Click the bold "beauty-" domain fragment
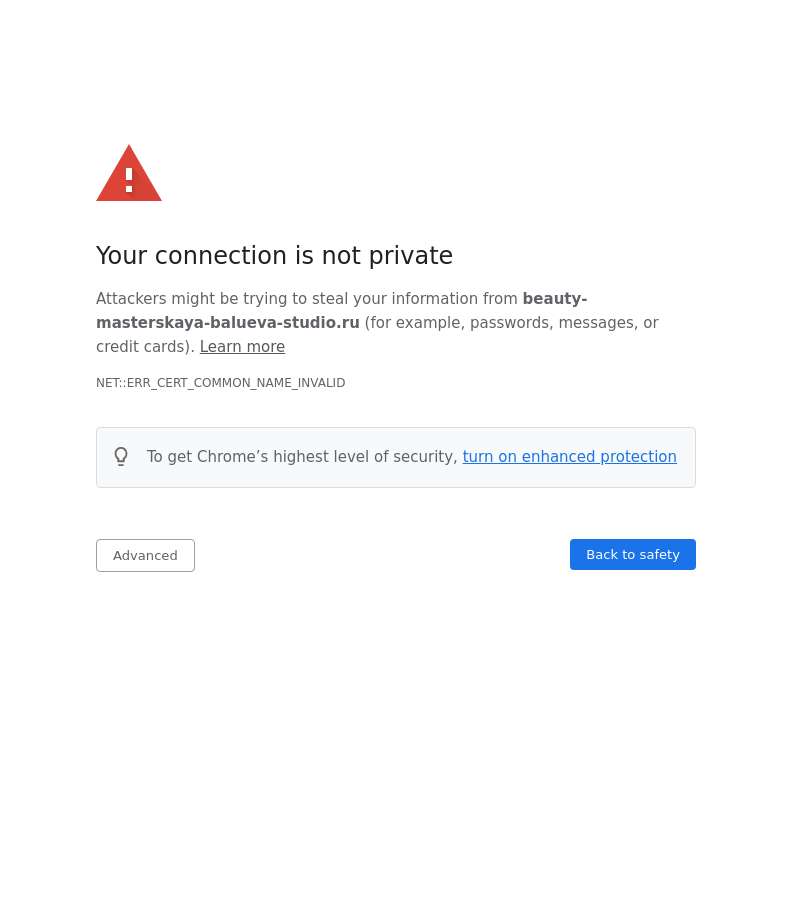Viewport: 792px width, 919px height. [x=554, y=299]
